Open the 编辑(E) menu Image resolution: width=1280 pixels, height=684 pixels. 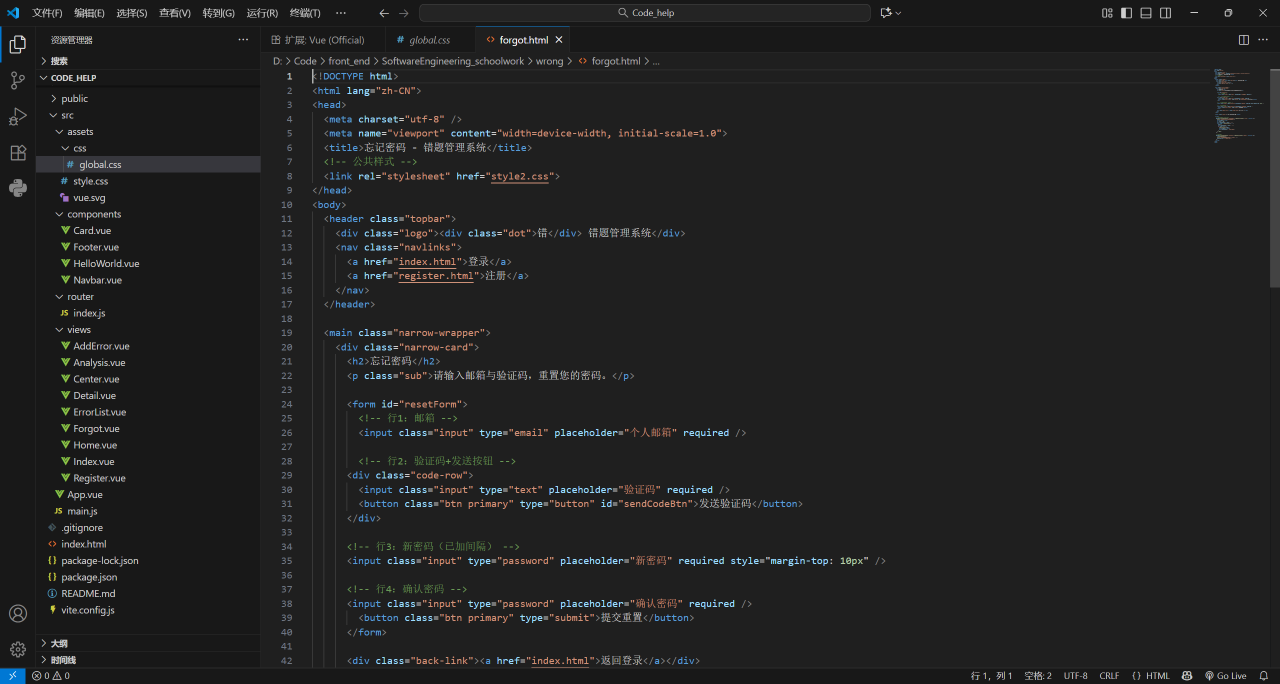pos(89,13)
